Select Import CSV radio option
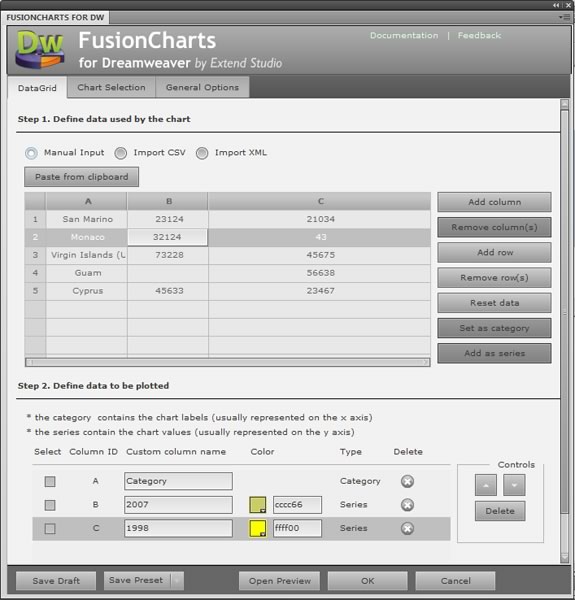575x600 pixels. pyautogui.click(x=121, y=153)
